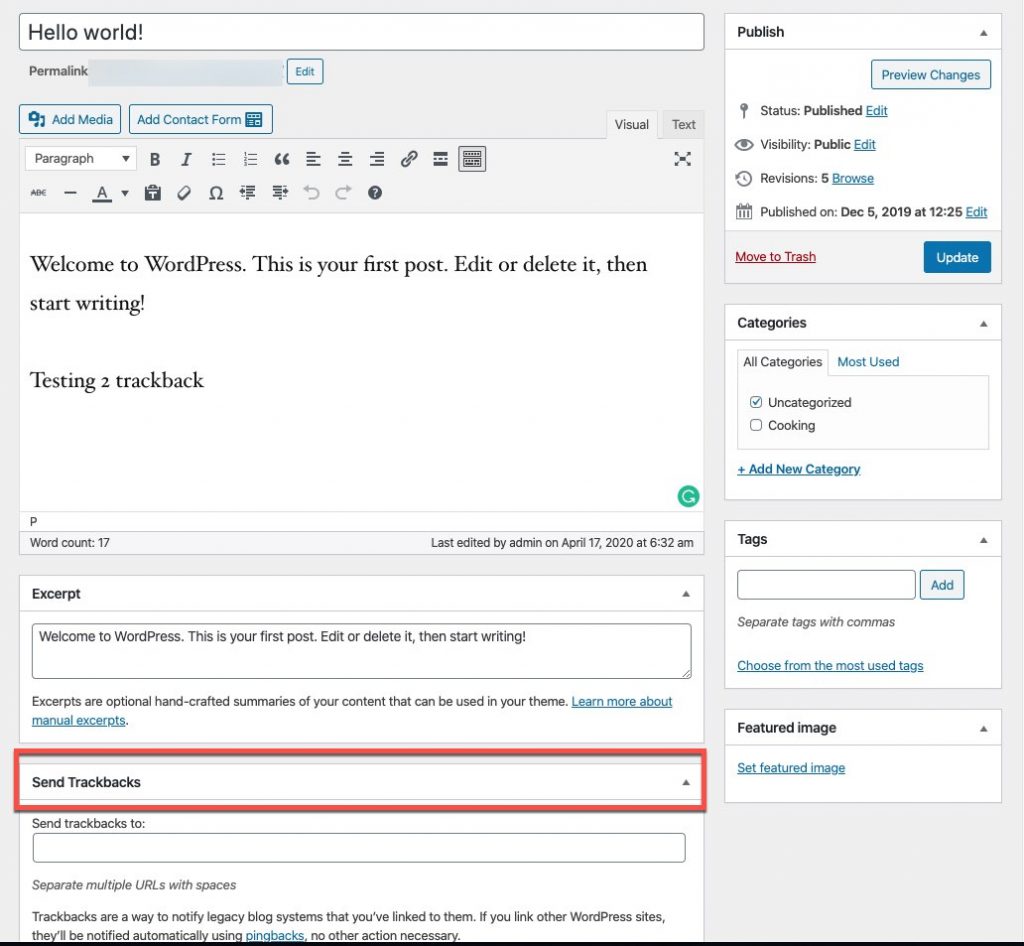Apply strikethrough formatting
Screen dimensions: 1024x946
(39, 193)
